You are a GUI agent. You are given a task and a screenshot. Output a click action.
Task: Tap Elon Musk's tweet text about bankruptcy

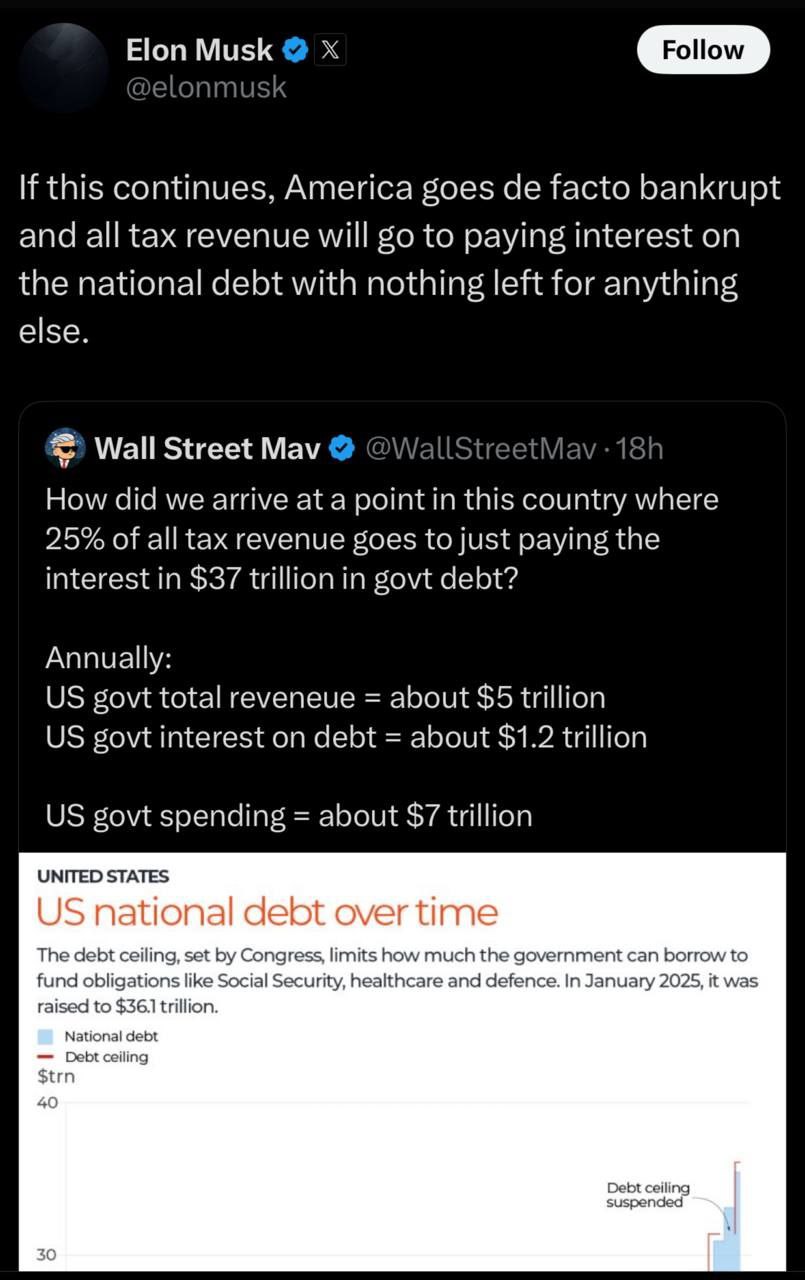(x=400, y=260)
